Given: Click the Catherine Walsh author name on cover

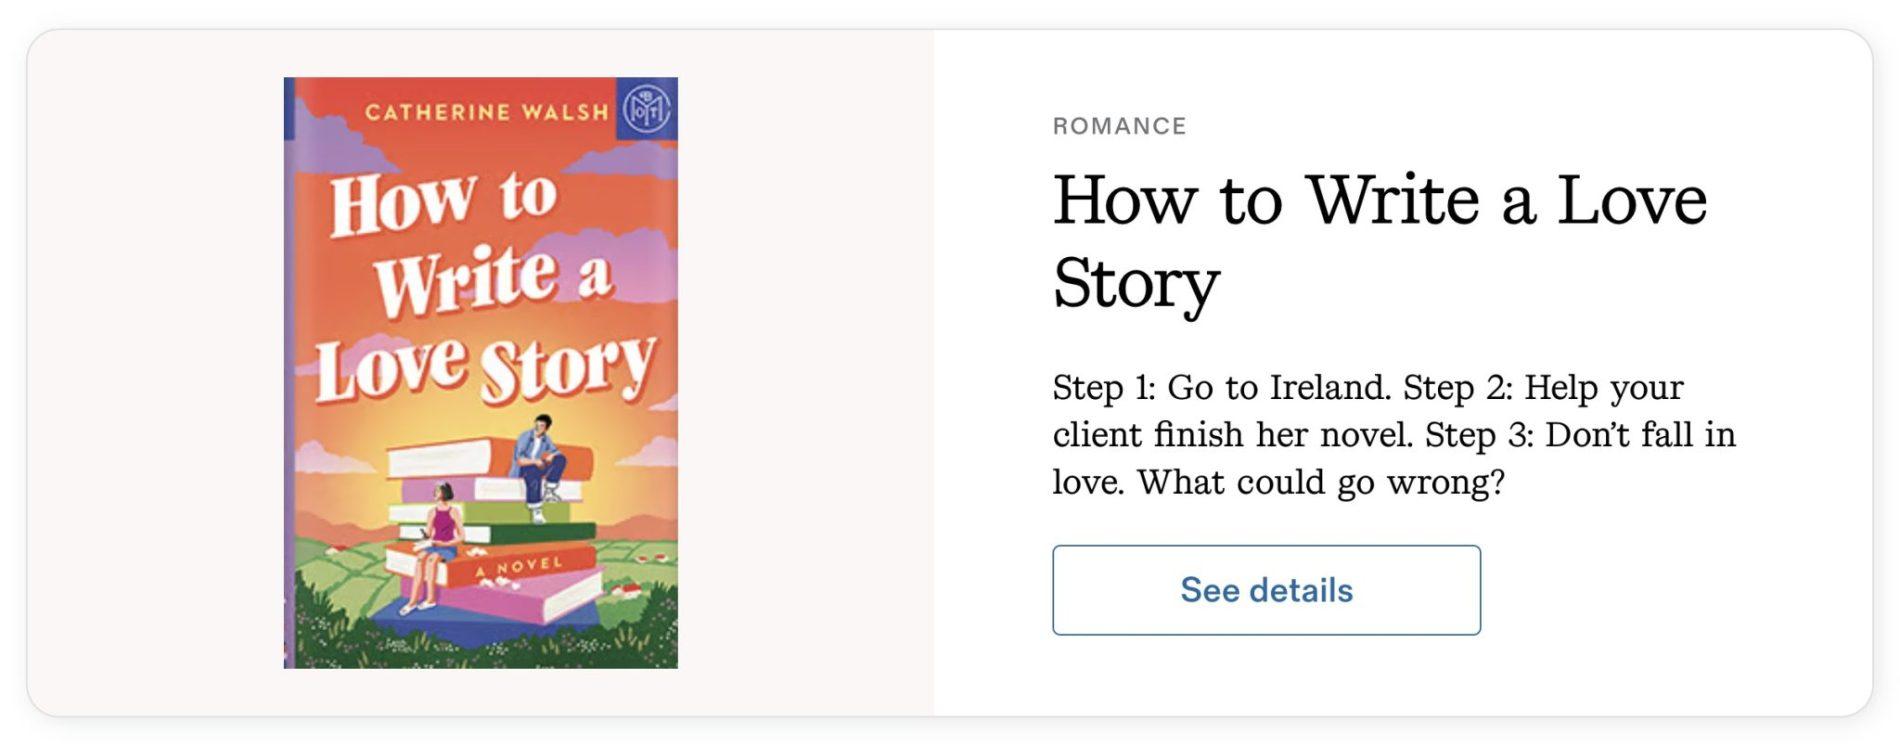Looking at the screenshot, I should click(486, 112).
